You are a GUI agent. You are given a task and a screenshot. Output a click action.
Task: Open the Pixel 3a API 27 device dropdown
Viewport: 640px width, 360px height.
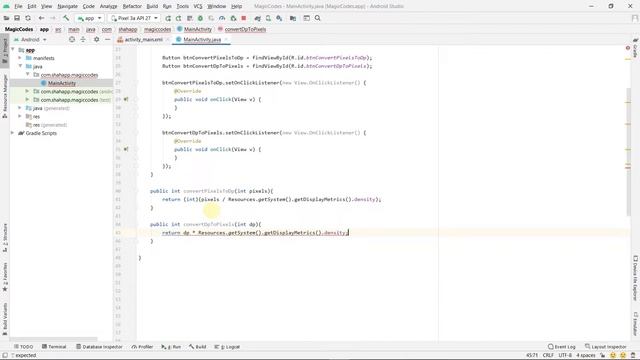click(134, 18)
